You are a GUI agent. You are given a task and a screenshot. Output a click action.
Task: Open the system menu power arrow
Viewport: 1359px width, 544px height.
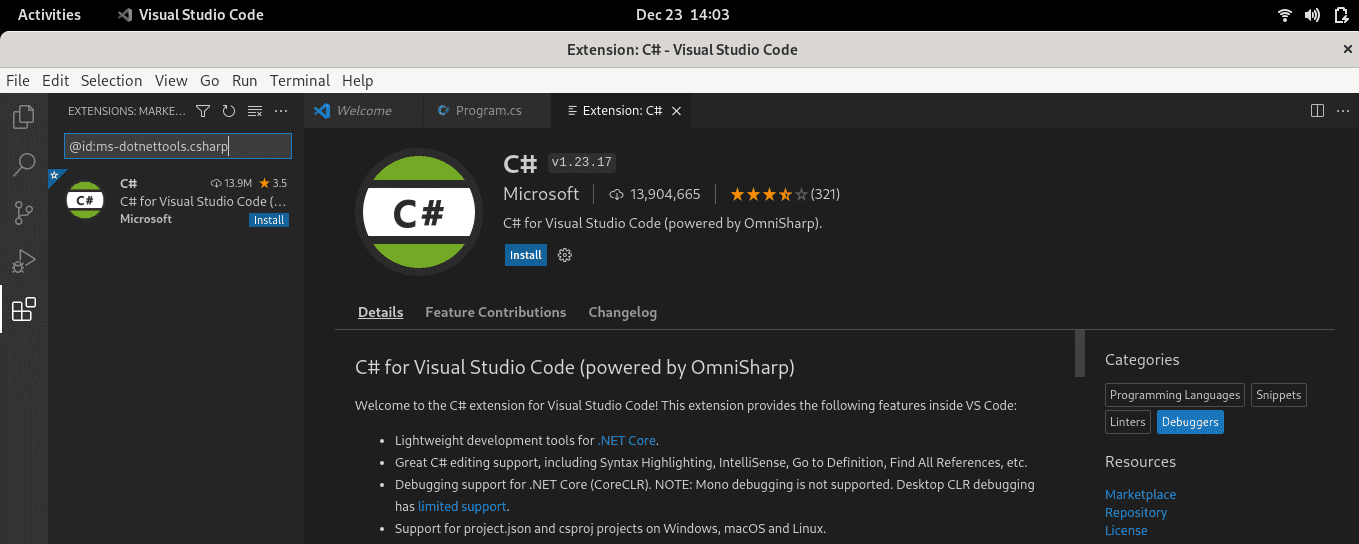pos(1341,15)
